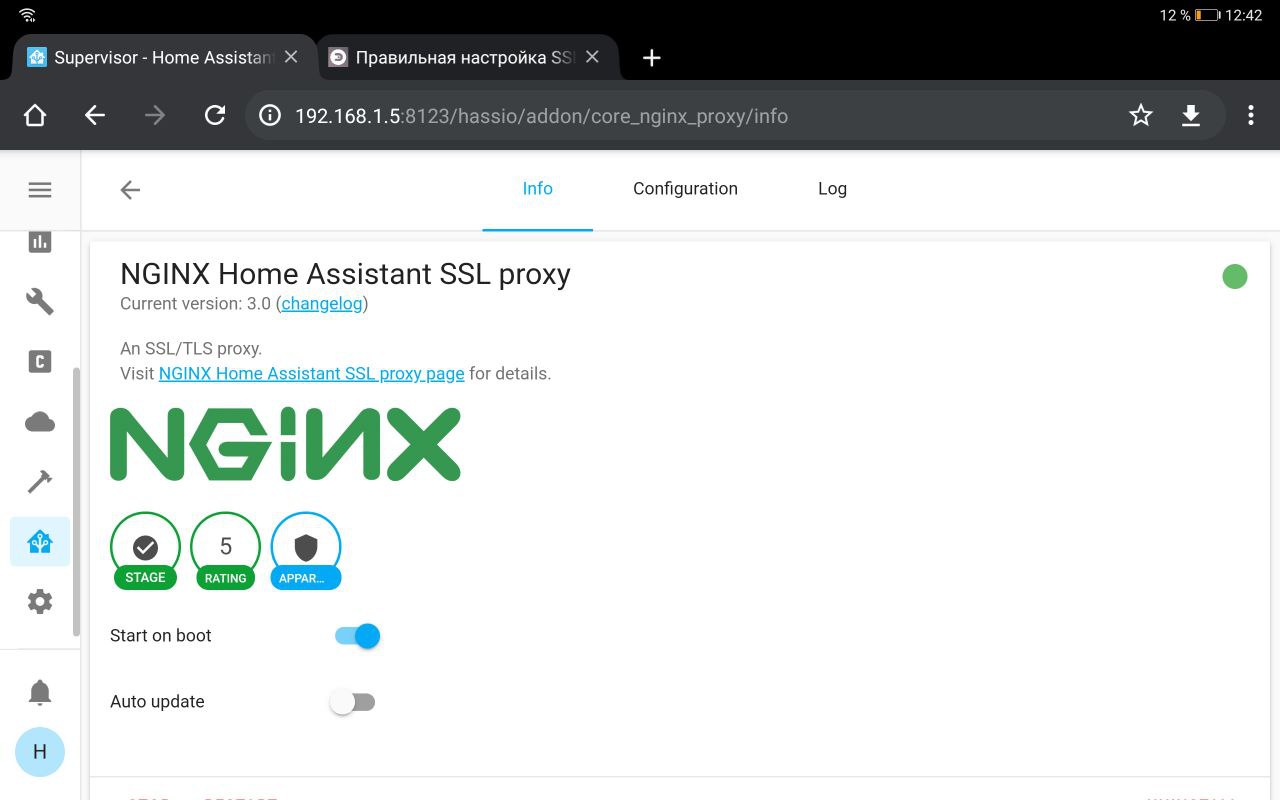The width and height of the screenshot is (1280, 800).
Task: Open the hammer icon in sidebar
Action: coord(40,481)
